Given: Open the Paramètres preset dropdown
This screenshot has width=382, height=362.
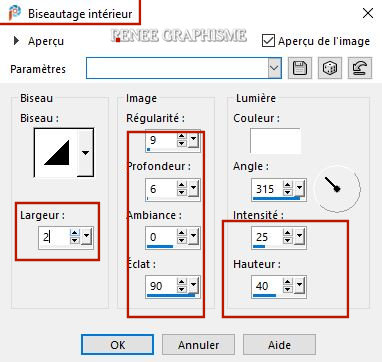Looking at the screenshot, I should pyautogui.click(x=274, y=68).
